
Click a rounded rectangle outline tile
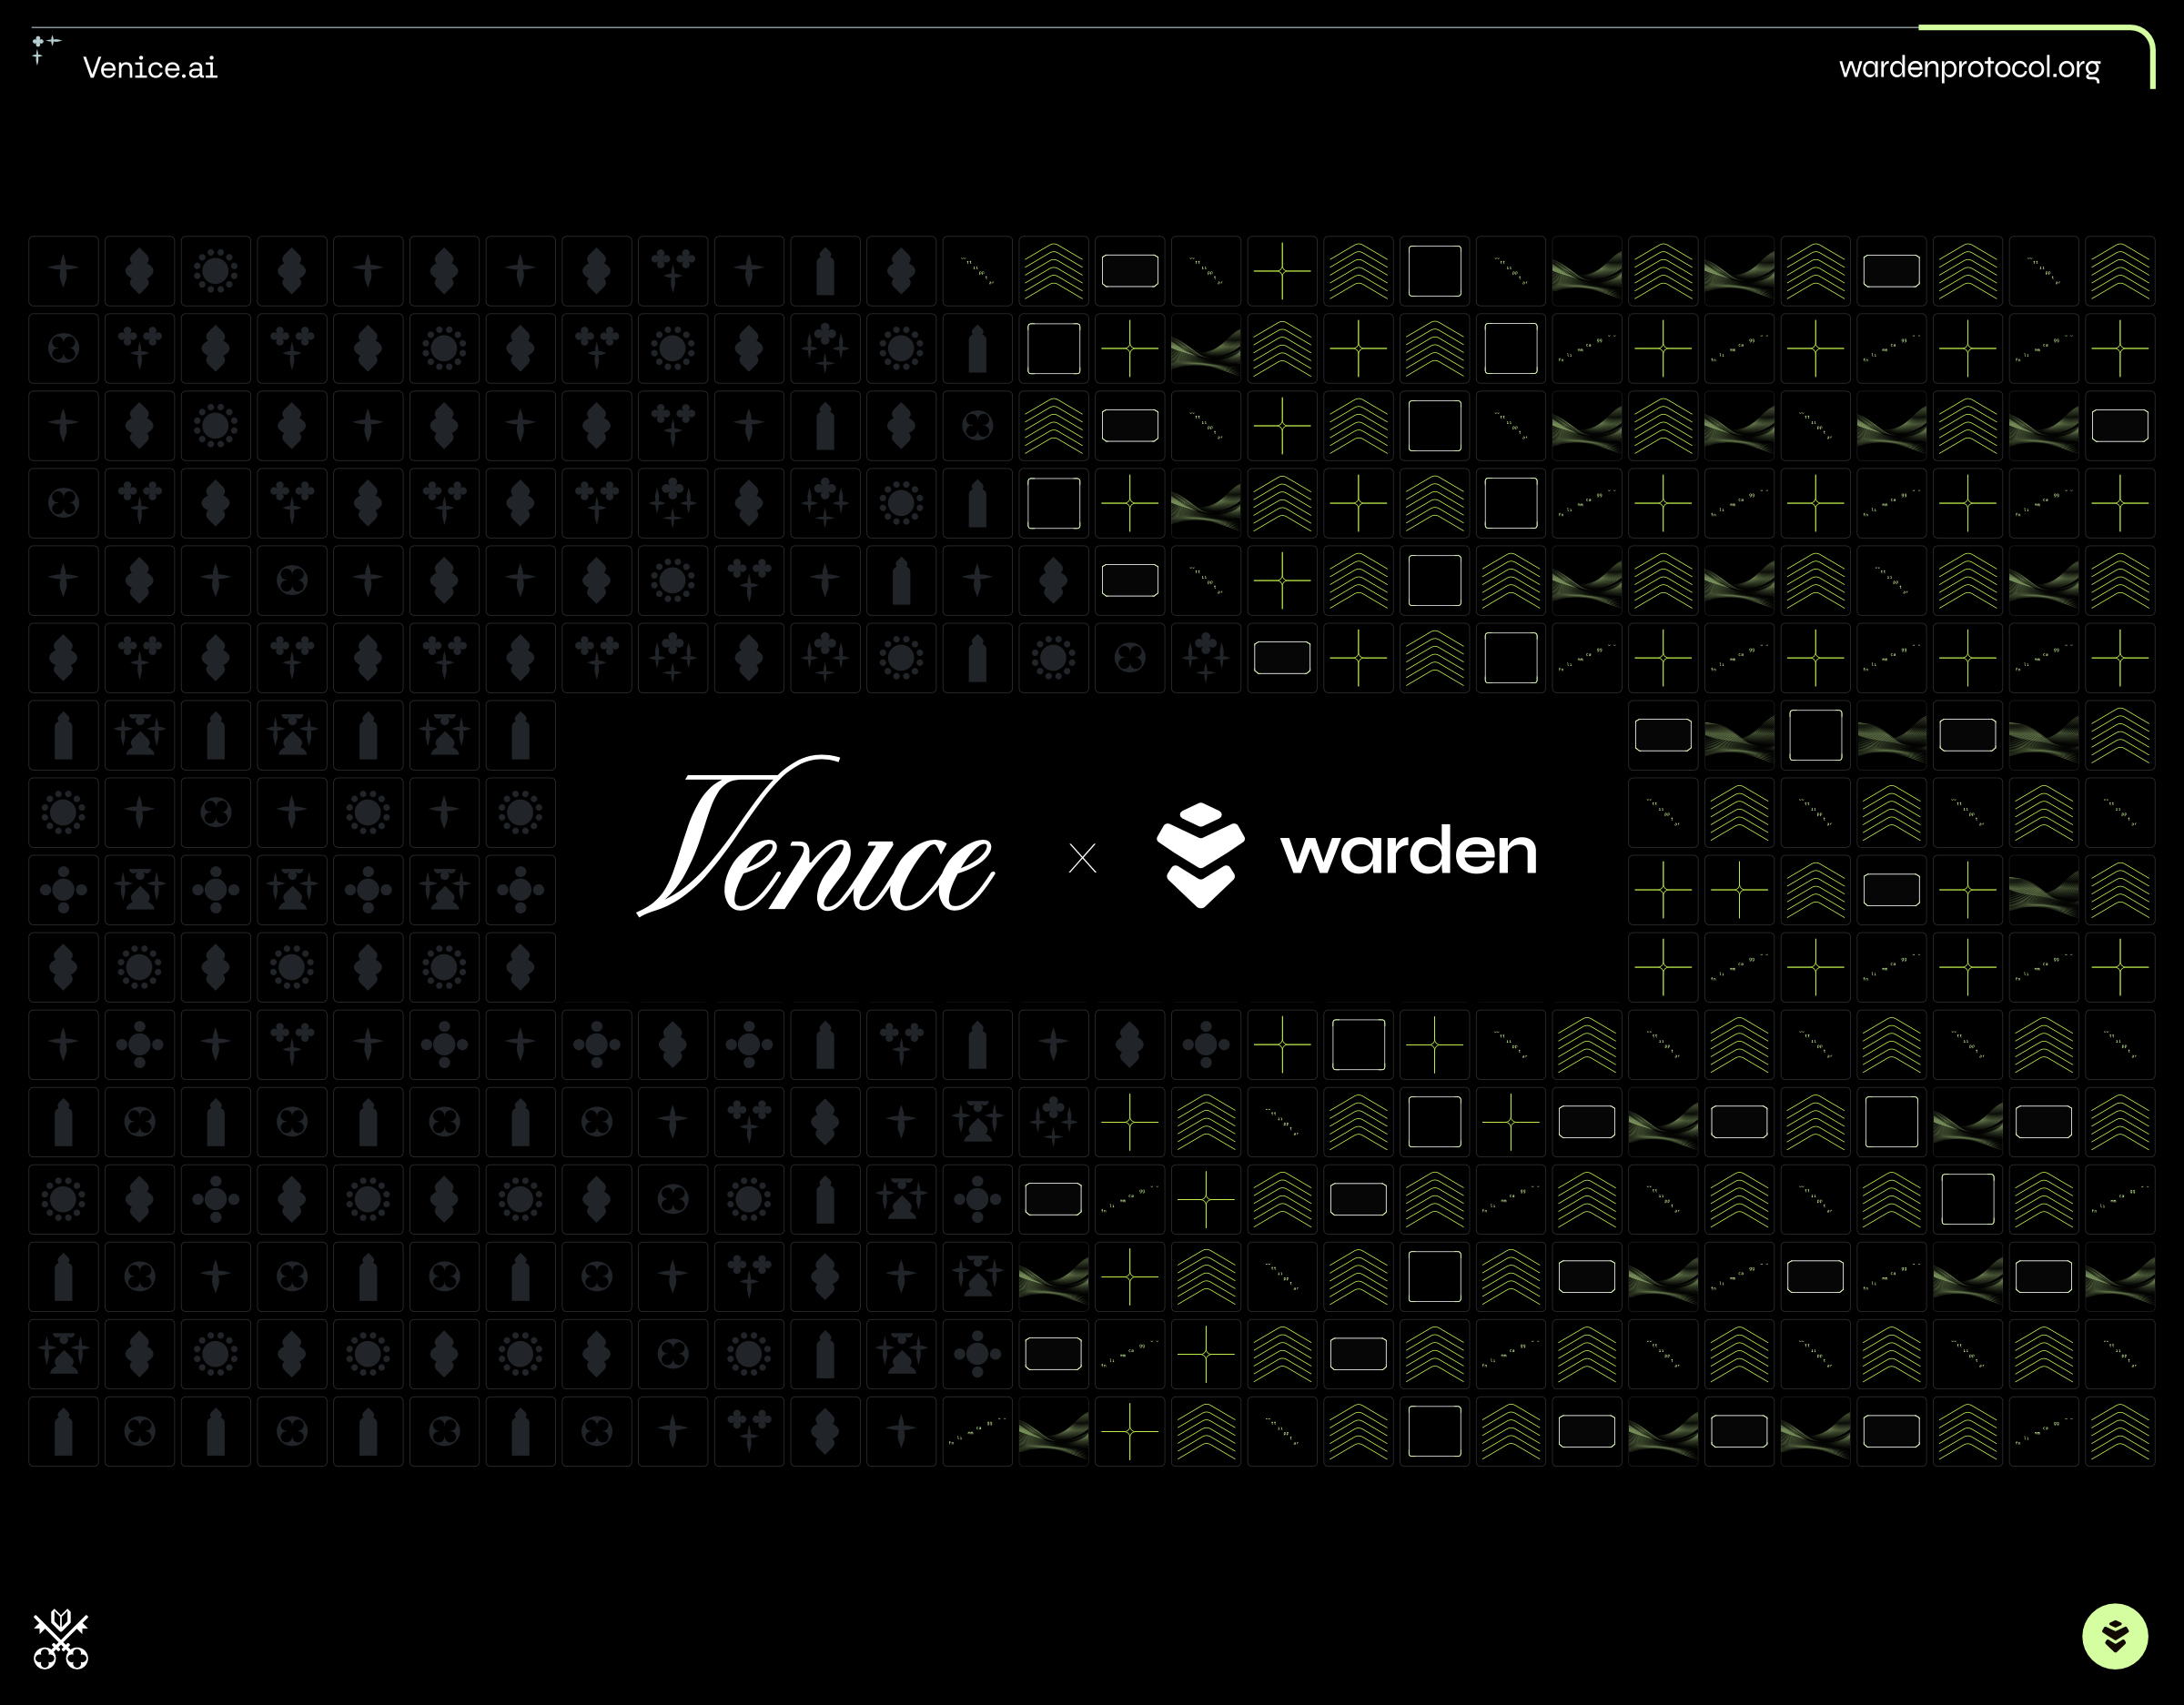pyautogui.click(x=1130, y=271)
